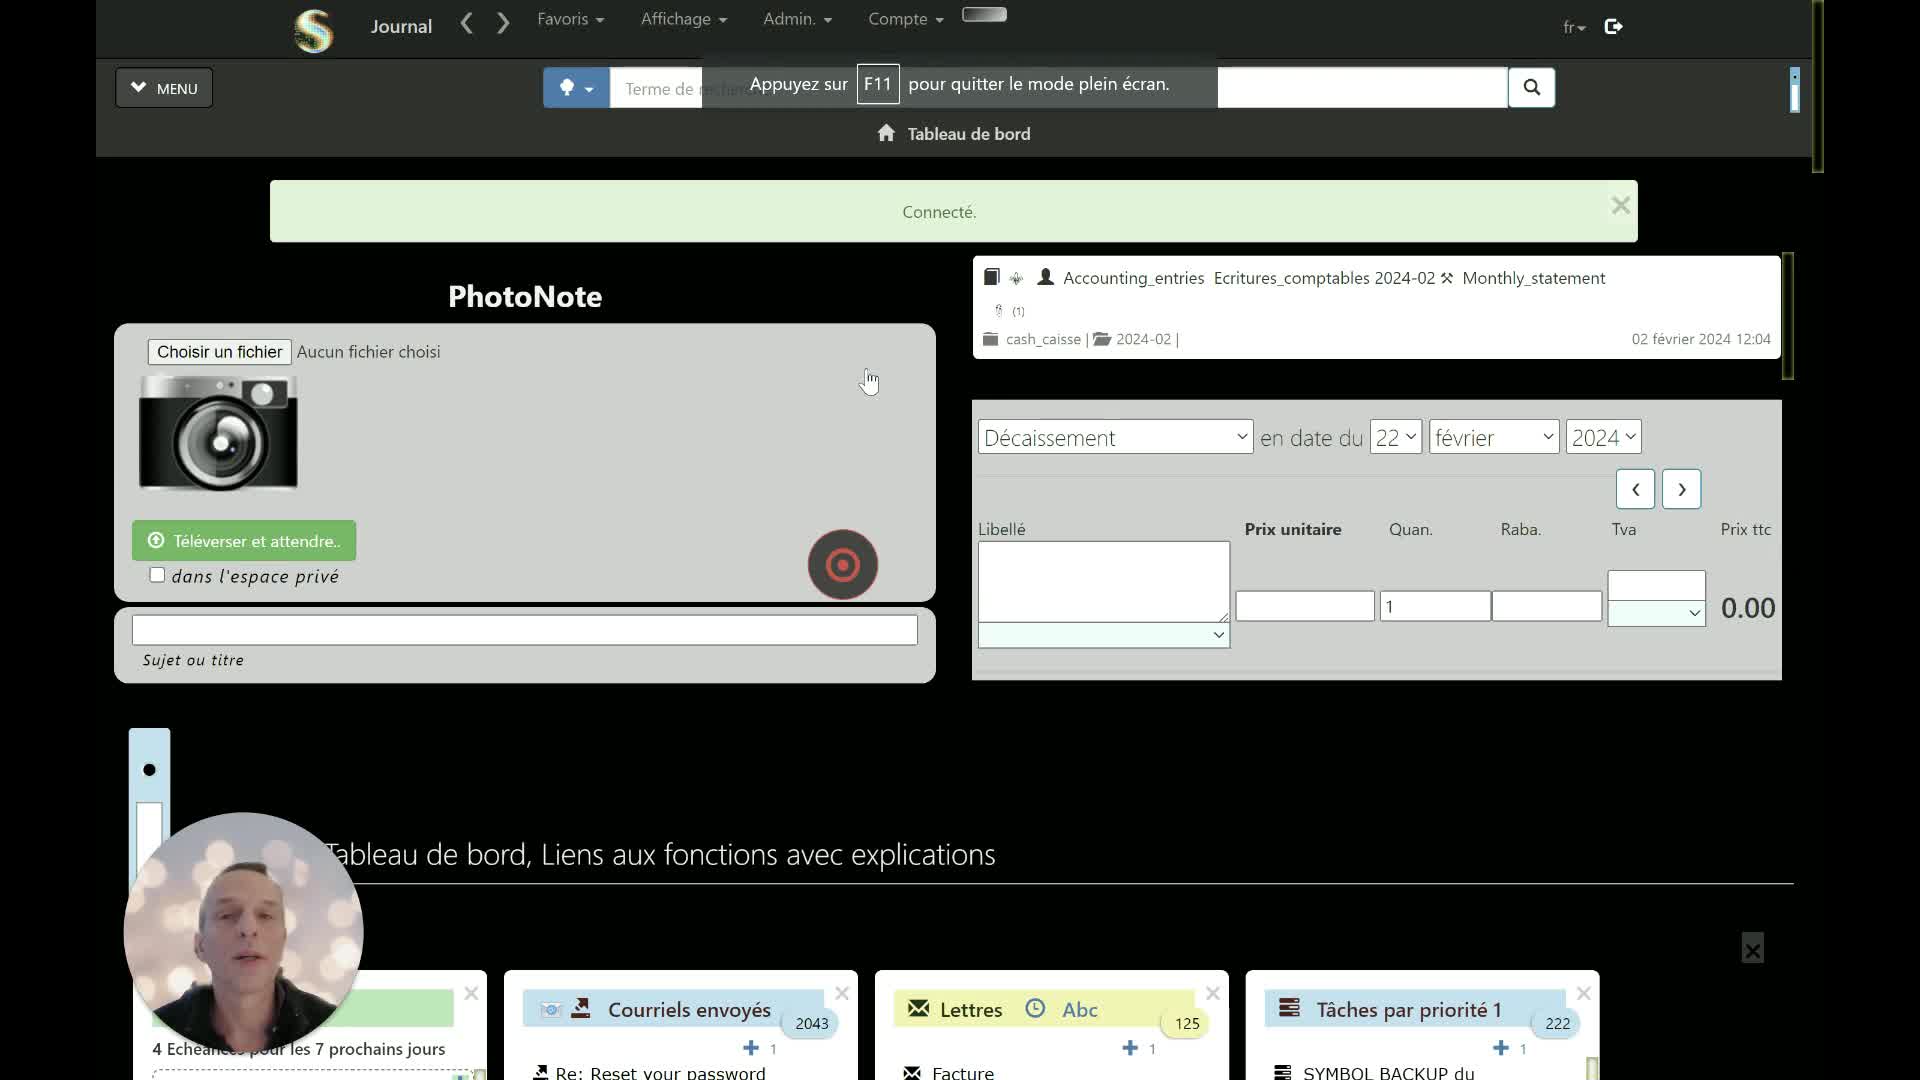Go to previous journal with left chevron

pos(466,23)
